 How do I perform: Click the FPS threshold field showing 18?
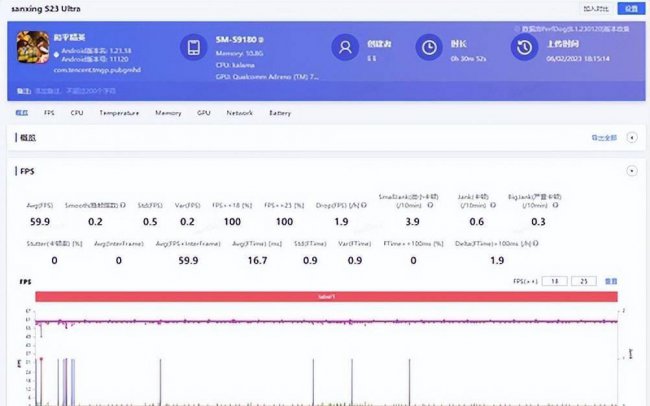554,281
